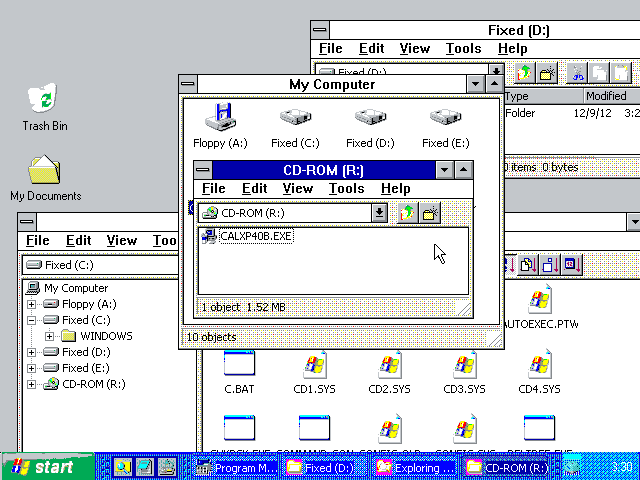Select the CD3.SYS file
This screenshot has height=480, width=640.
coord(464,370)
